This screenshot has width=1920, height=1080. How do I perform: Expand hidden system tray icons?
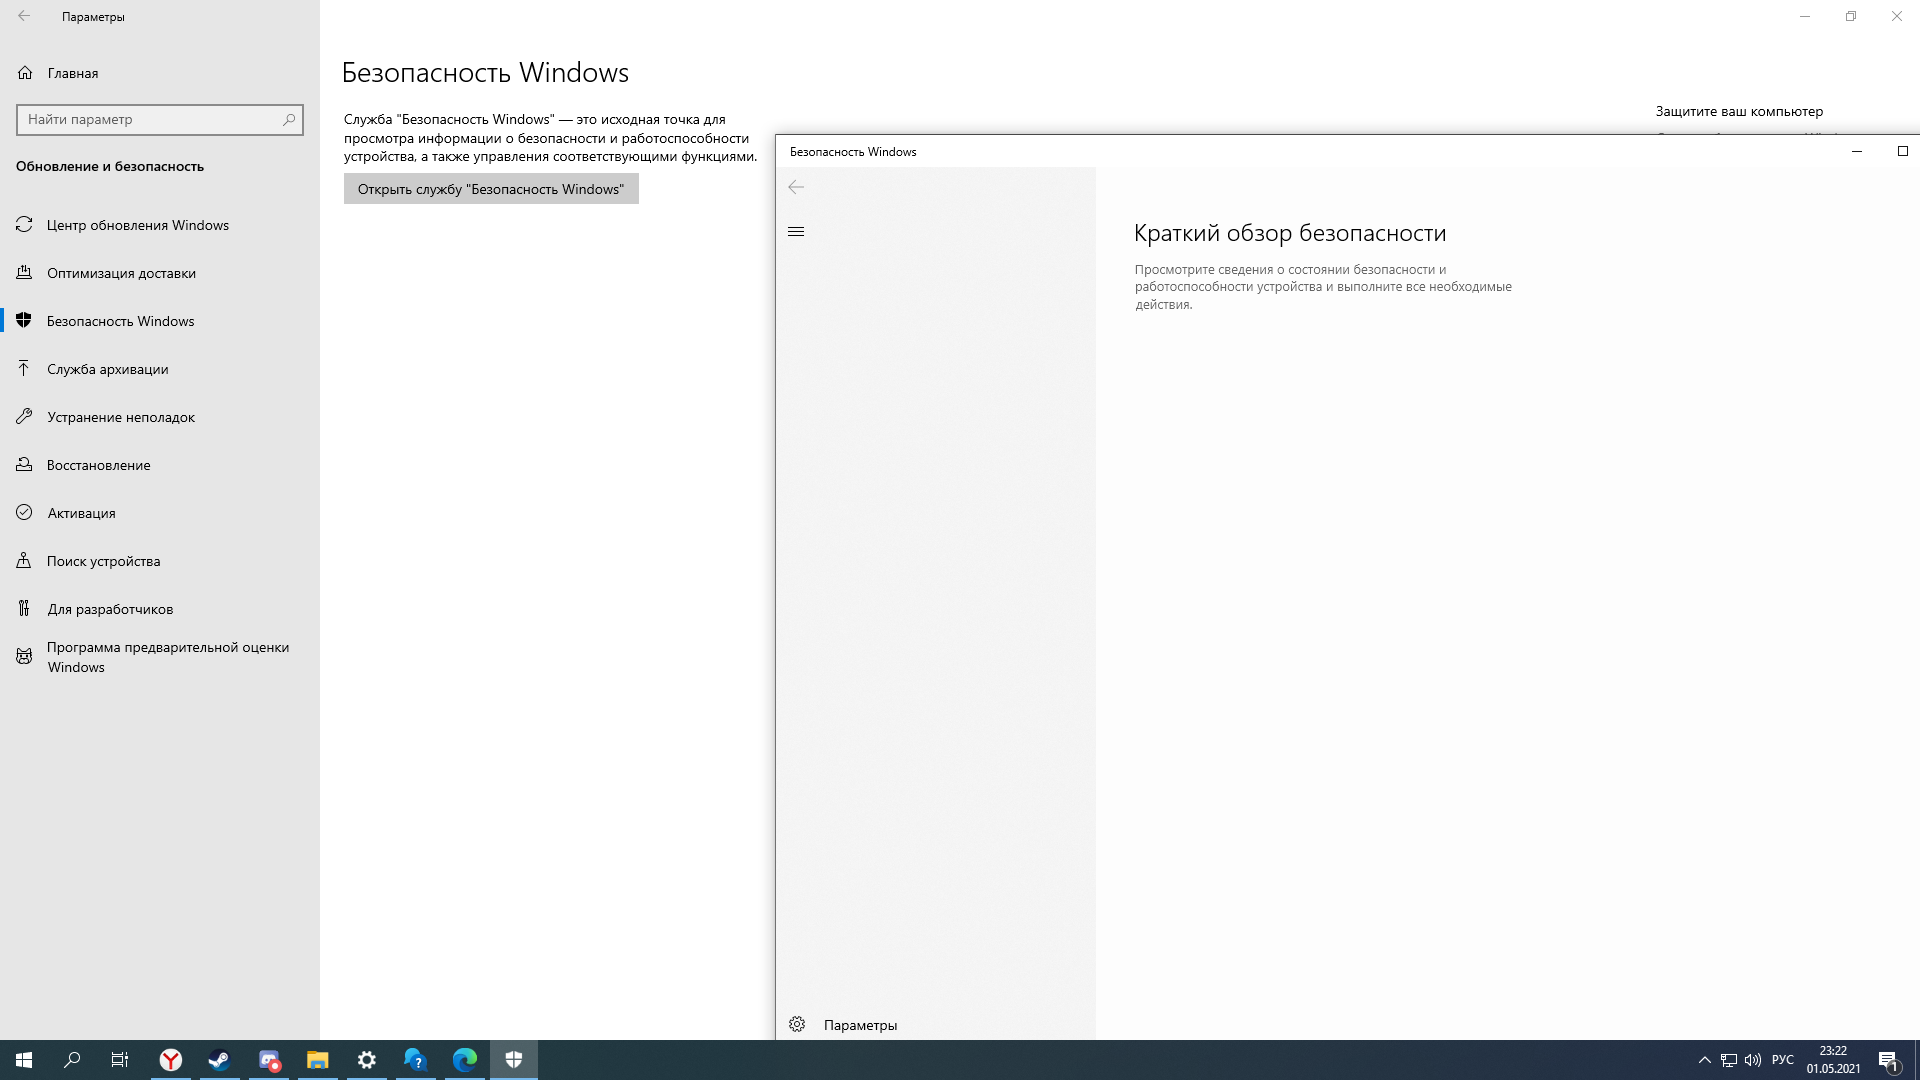pos(1705,1060)
